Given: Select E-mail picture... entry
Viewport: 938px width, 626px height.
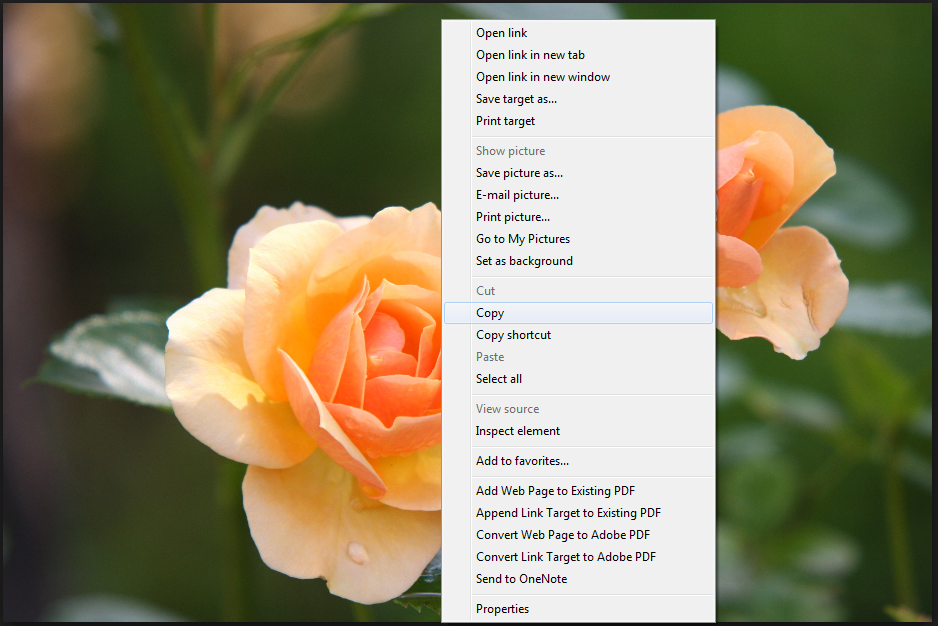Looking at the screenshot, I should 578,195.
